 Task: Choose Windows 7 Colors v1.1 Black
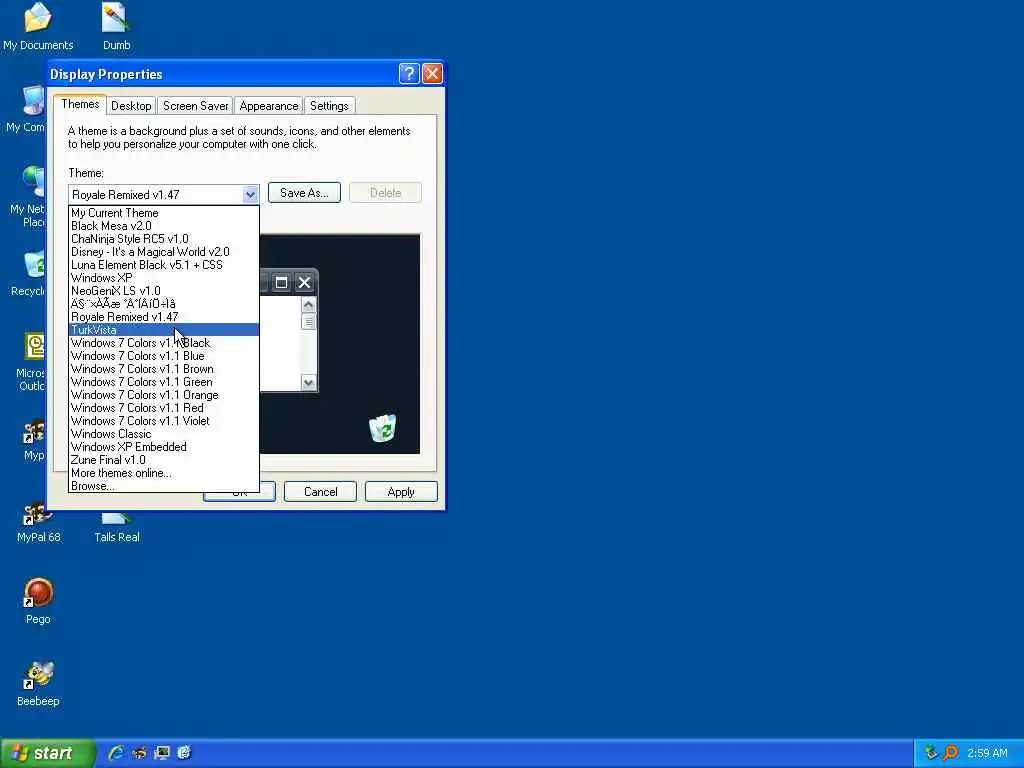163,343
